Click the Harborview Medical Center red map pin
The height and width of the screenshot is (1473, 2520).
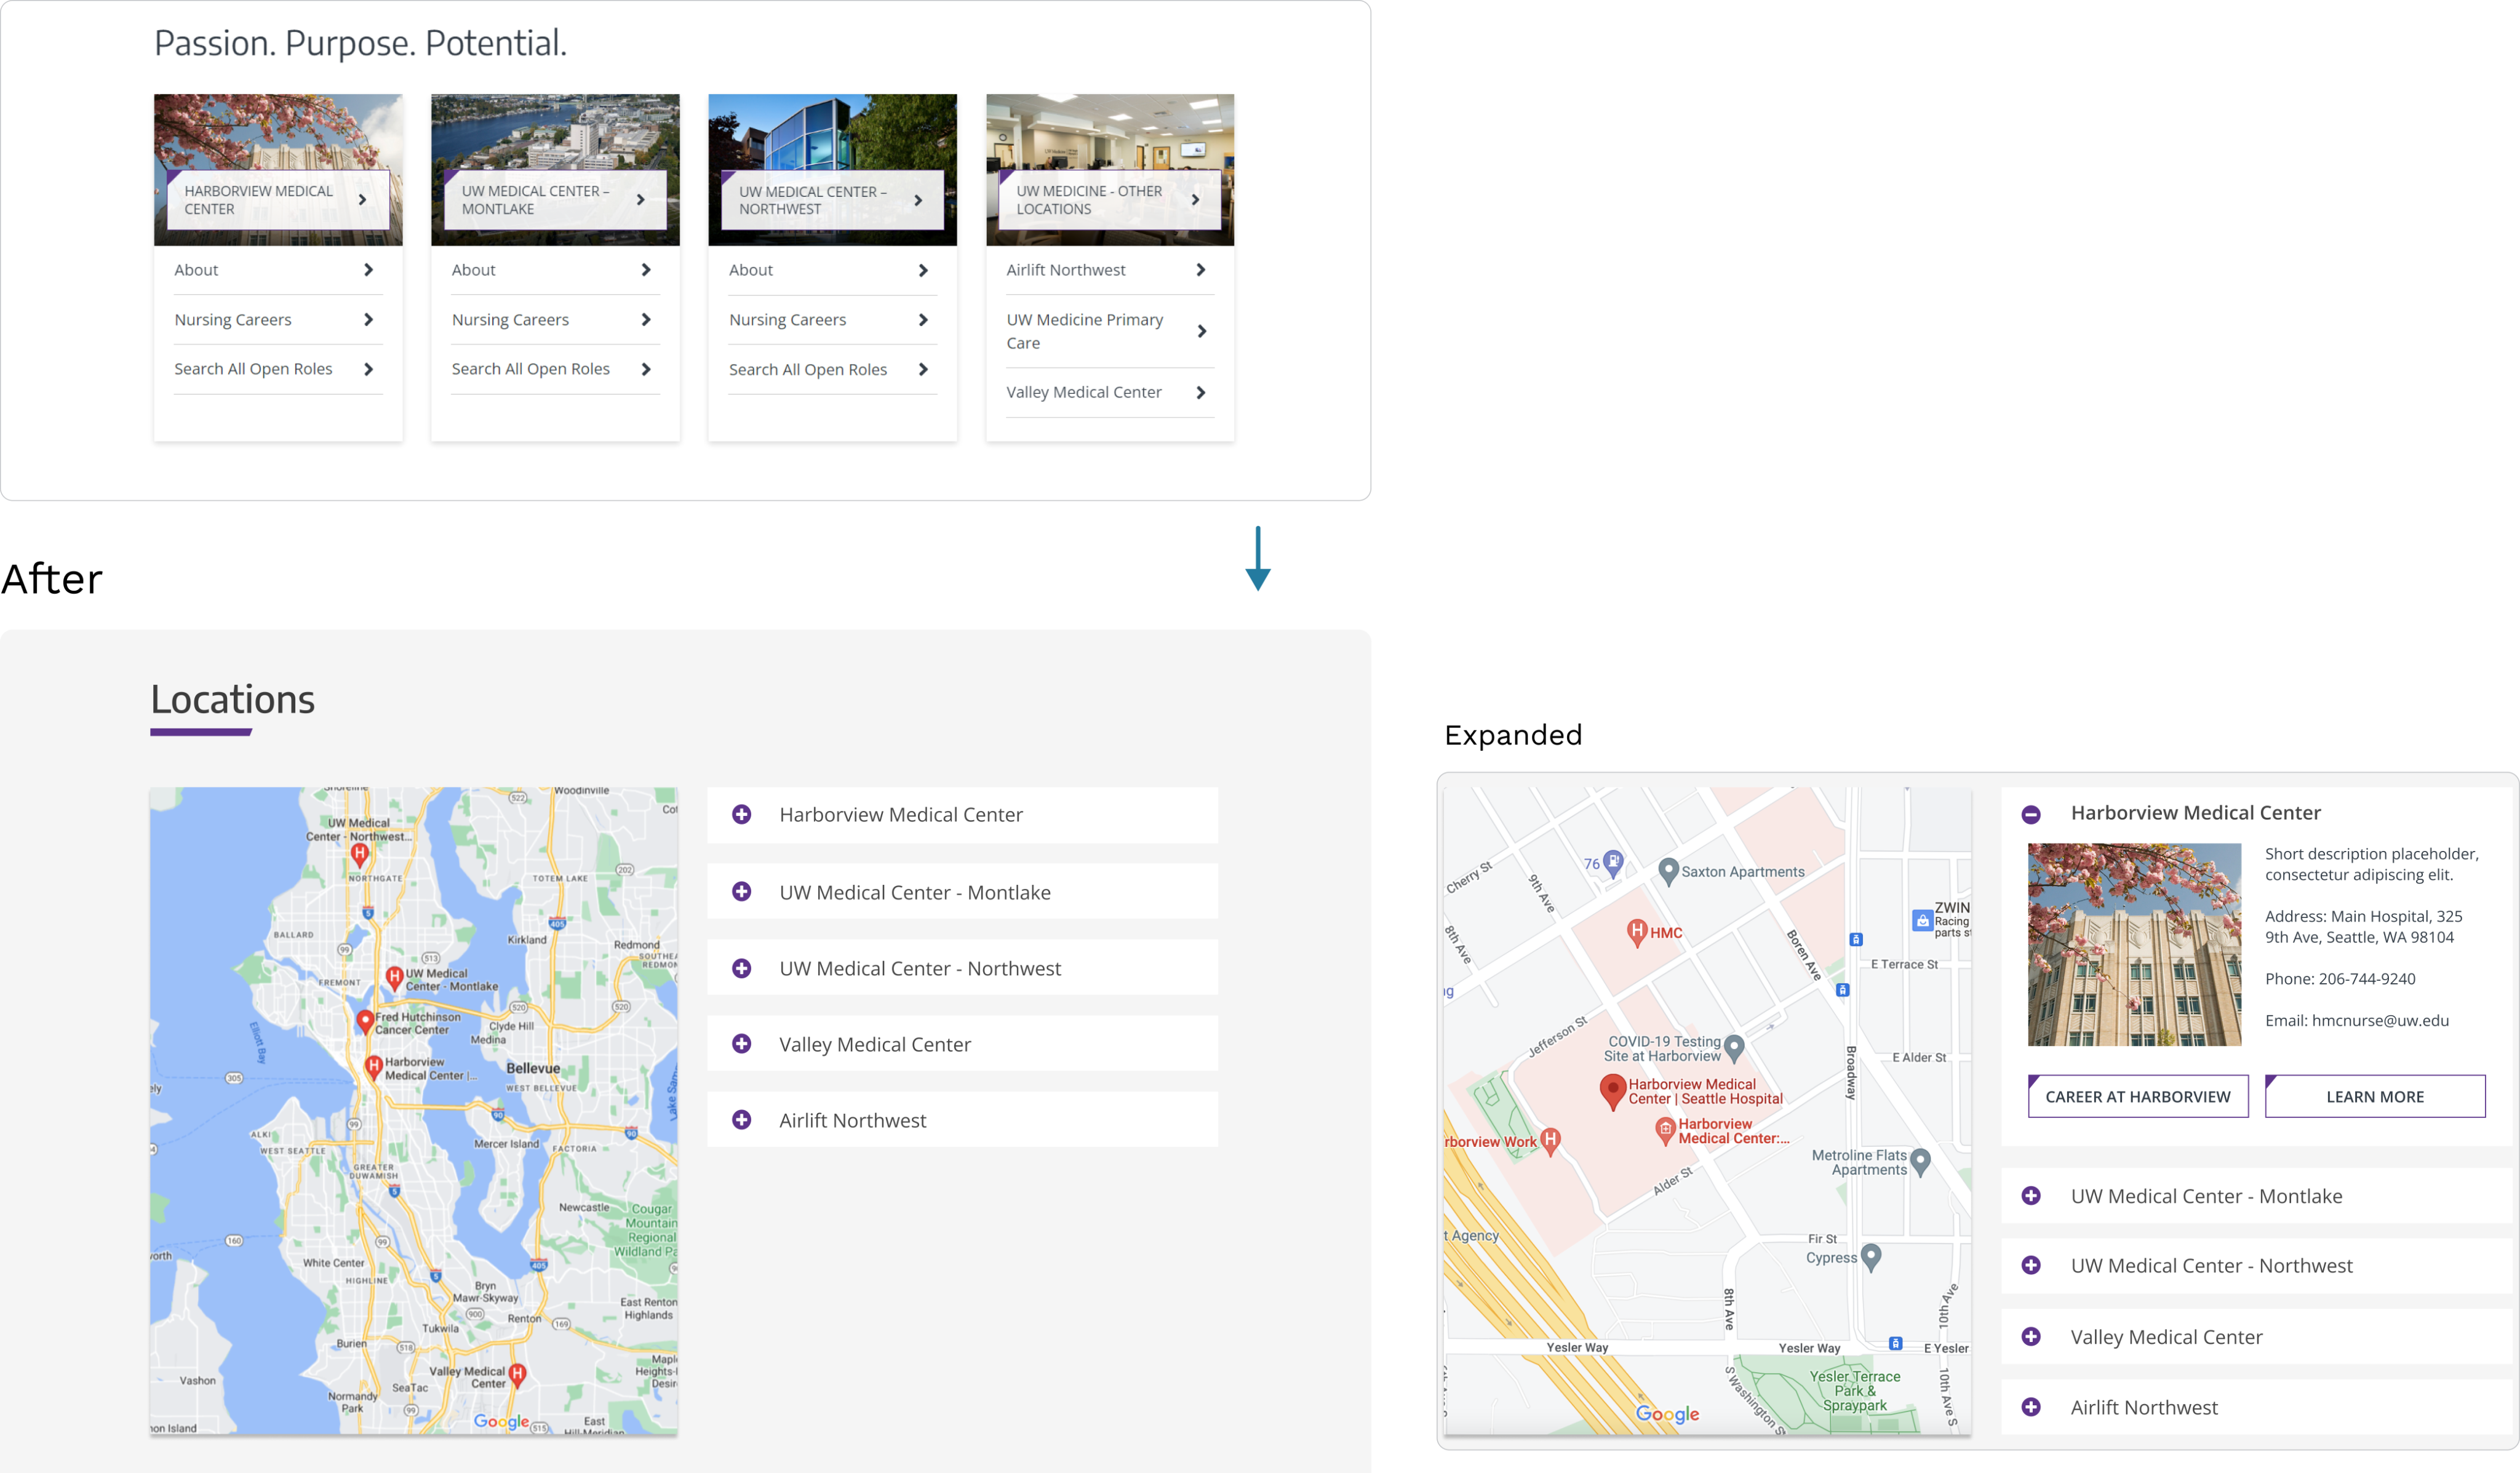pos(1612,1090)
